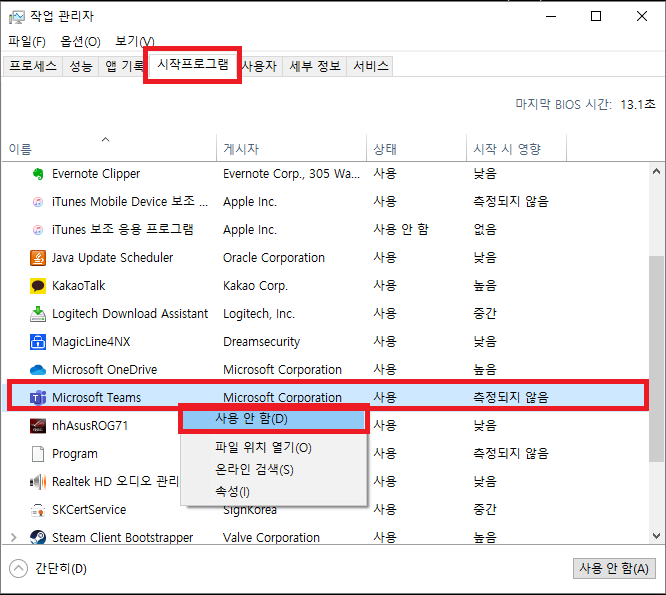Open the 옵션(O) menu

coord(80,42)
